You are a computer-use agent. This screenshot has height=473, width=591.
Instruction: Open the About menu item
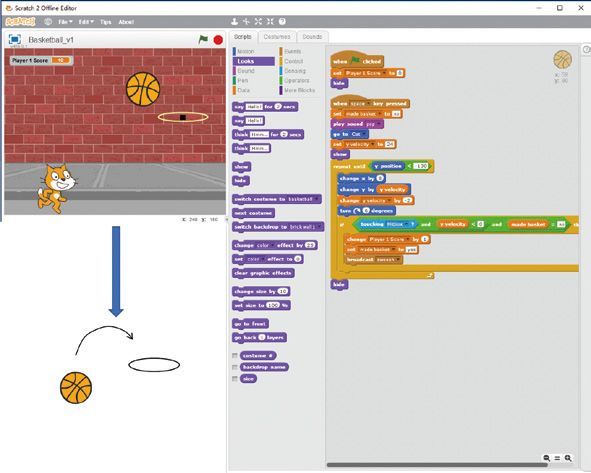[126, 22]
